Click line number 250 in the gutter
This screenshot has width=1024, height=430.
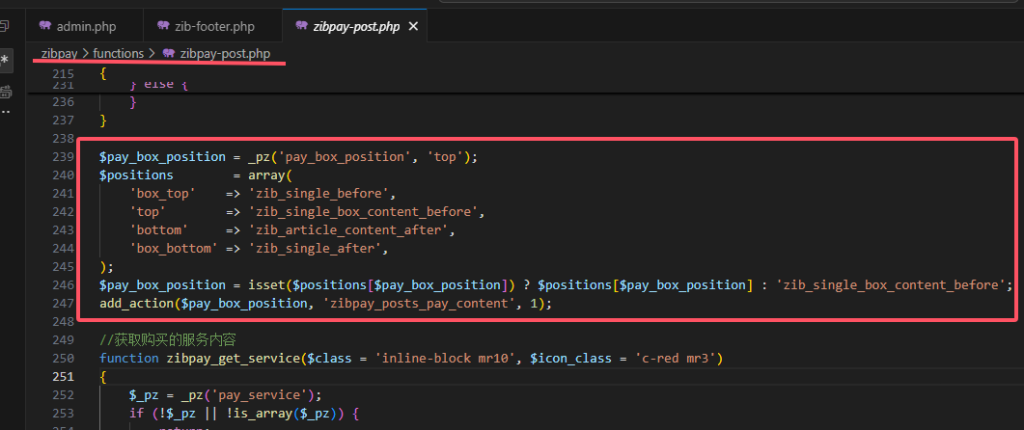click(x=63, y=358)
